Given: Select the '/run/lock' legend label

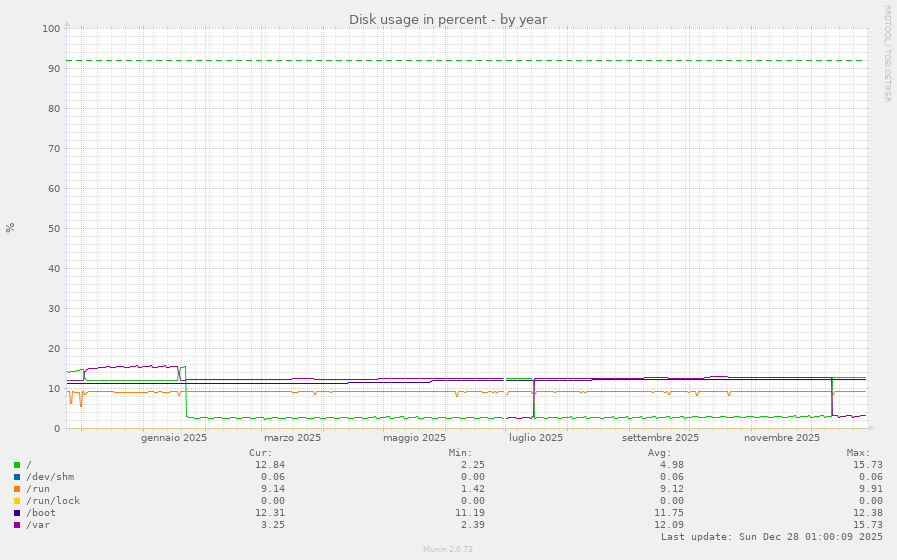Looking at the screenshot, I should 53,501.
